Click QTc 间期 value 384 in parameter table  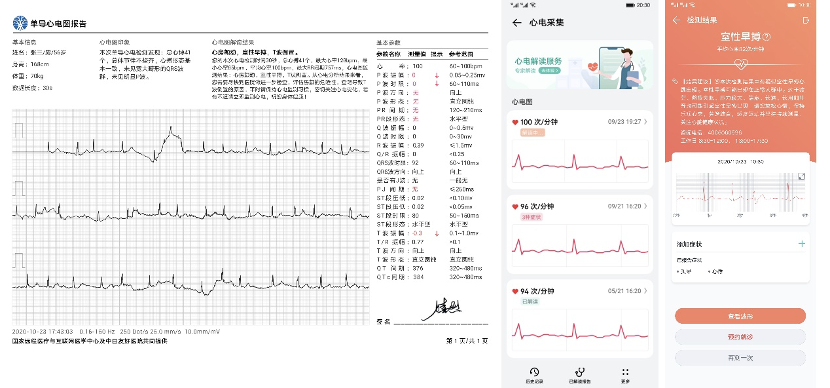point(418,277)
